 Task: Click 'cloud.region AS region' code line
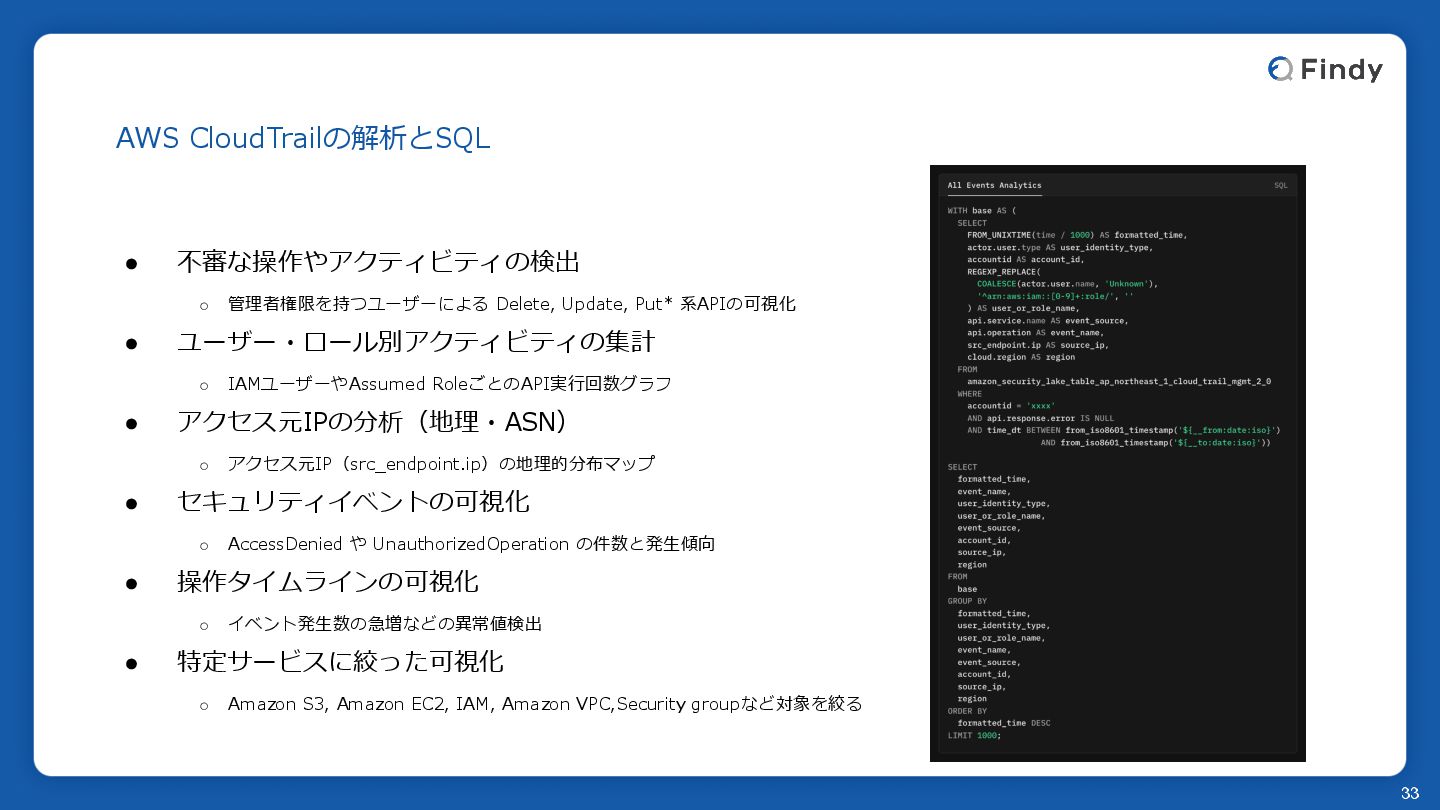tap(1021, 357)
